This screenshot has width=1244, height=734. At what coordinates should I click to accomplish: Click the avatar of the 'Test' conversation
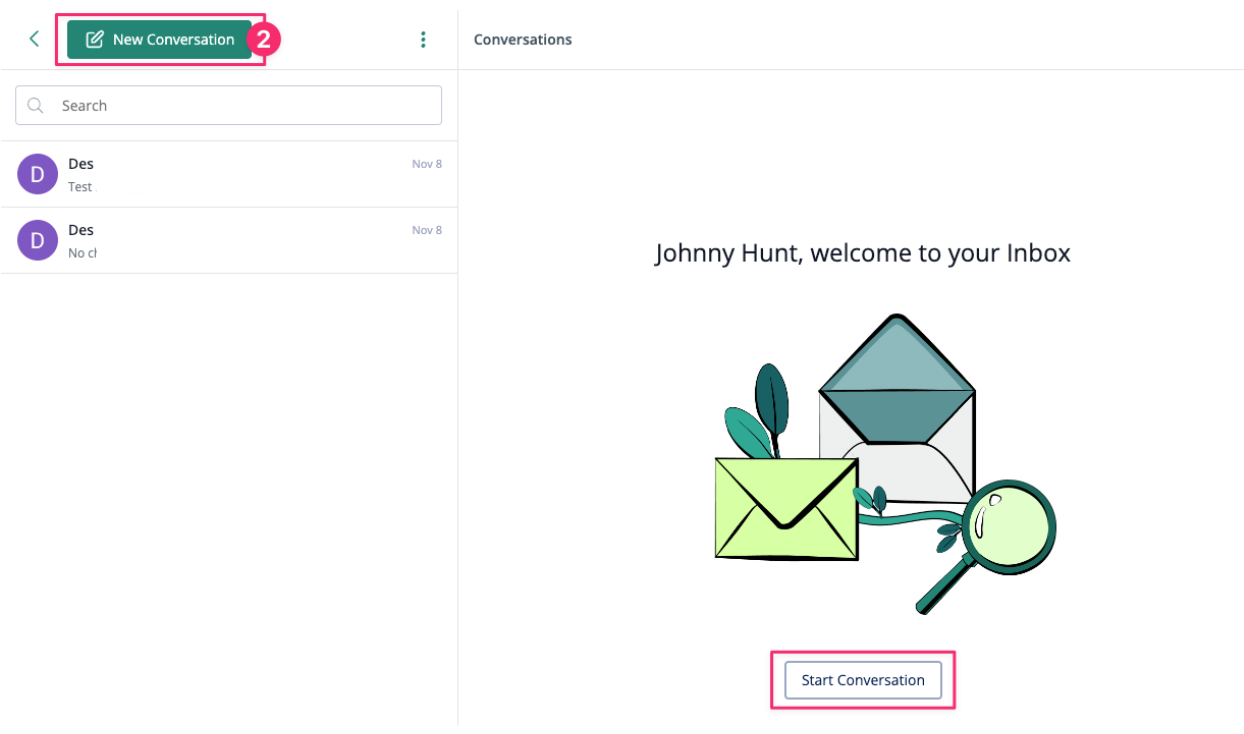tap(38, 174)
